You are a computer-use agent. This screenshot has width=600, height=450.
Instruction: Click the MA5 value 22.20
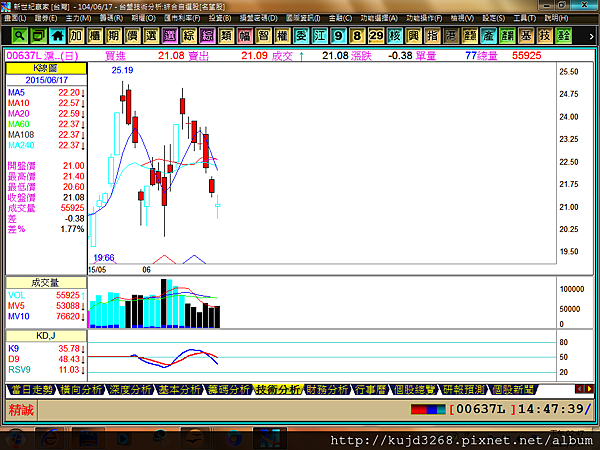pos(69,93)
